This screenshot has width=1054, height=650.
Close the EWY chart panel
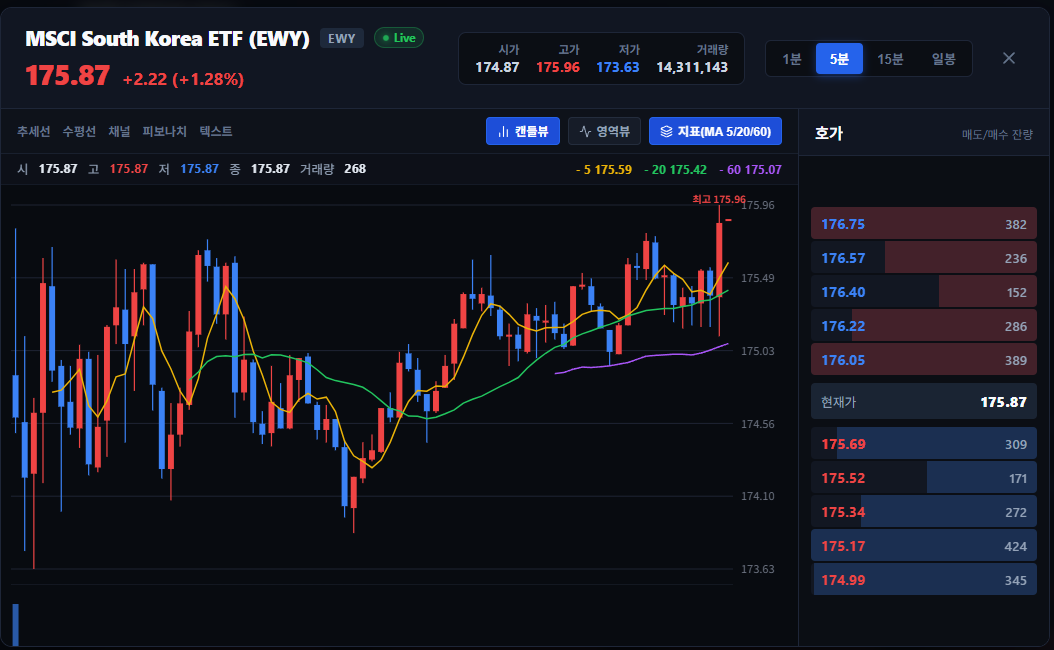(1008, 58)
